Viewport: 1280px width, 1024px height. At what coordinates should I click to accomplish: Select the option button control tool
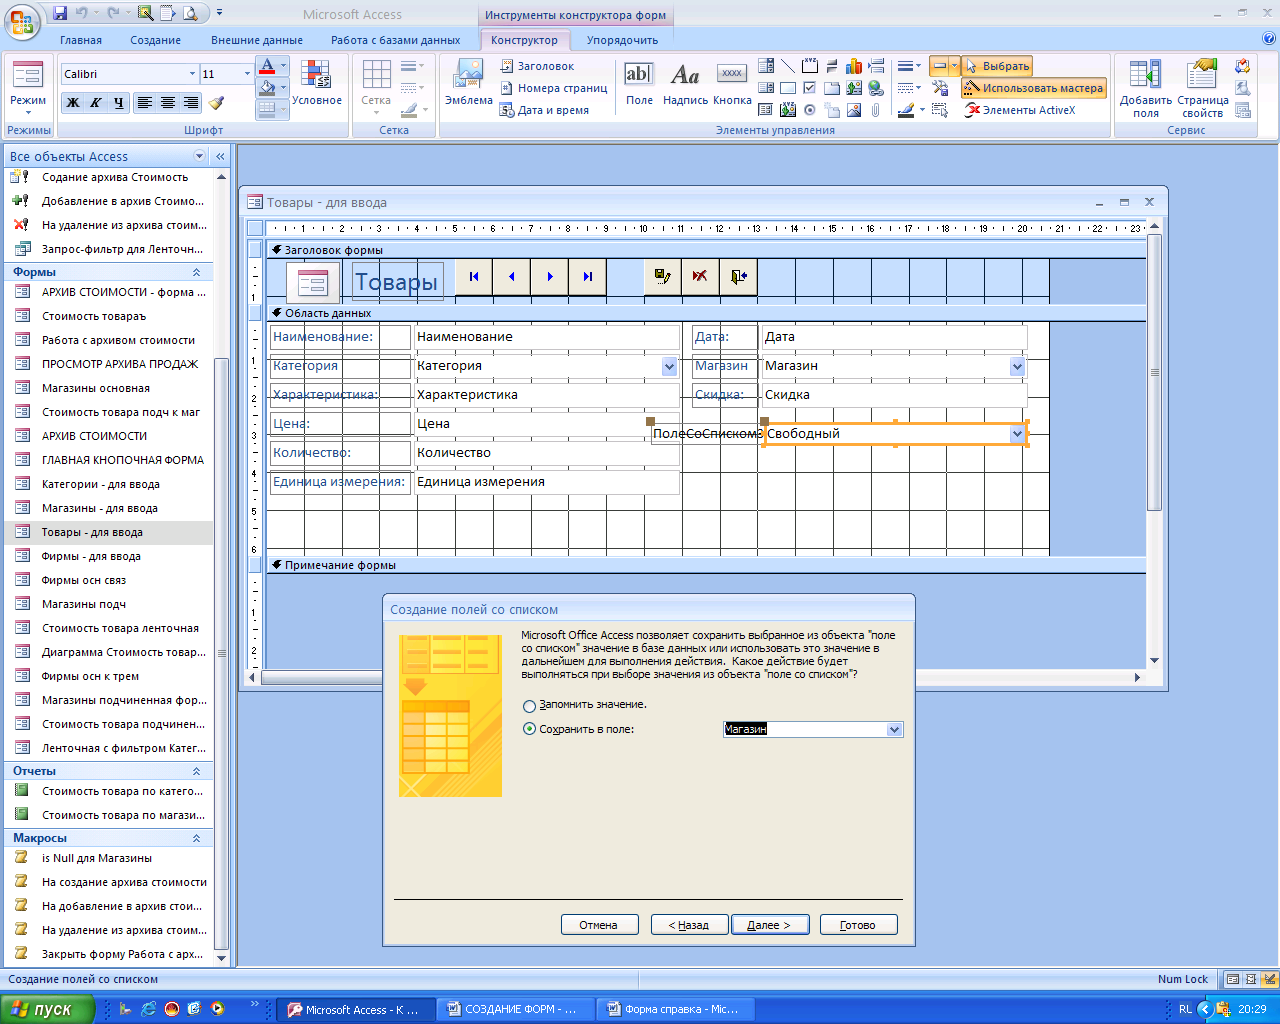pos(810,110)
